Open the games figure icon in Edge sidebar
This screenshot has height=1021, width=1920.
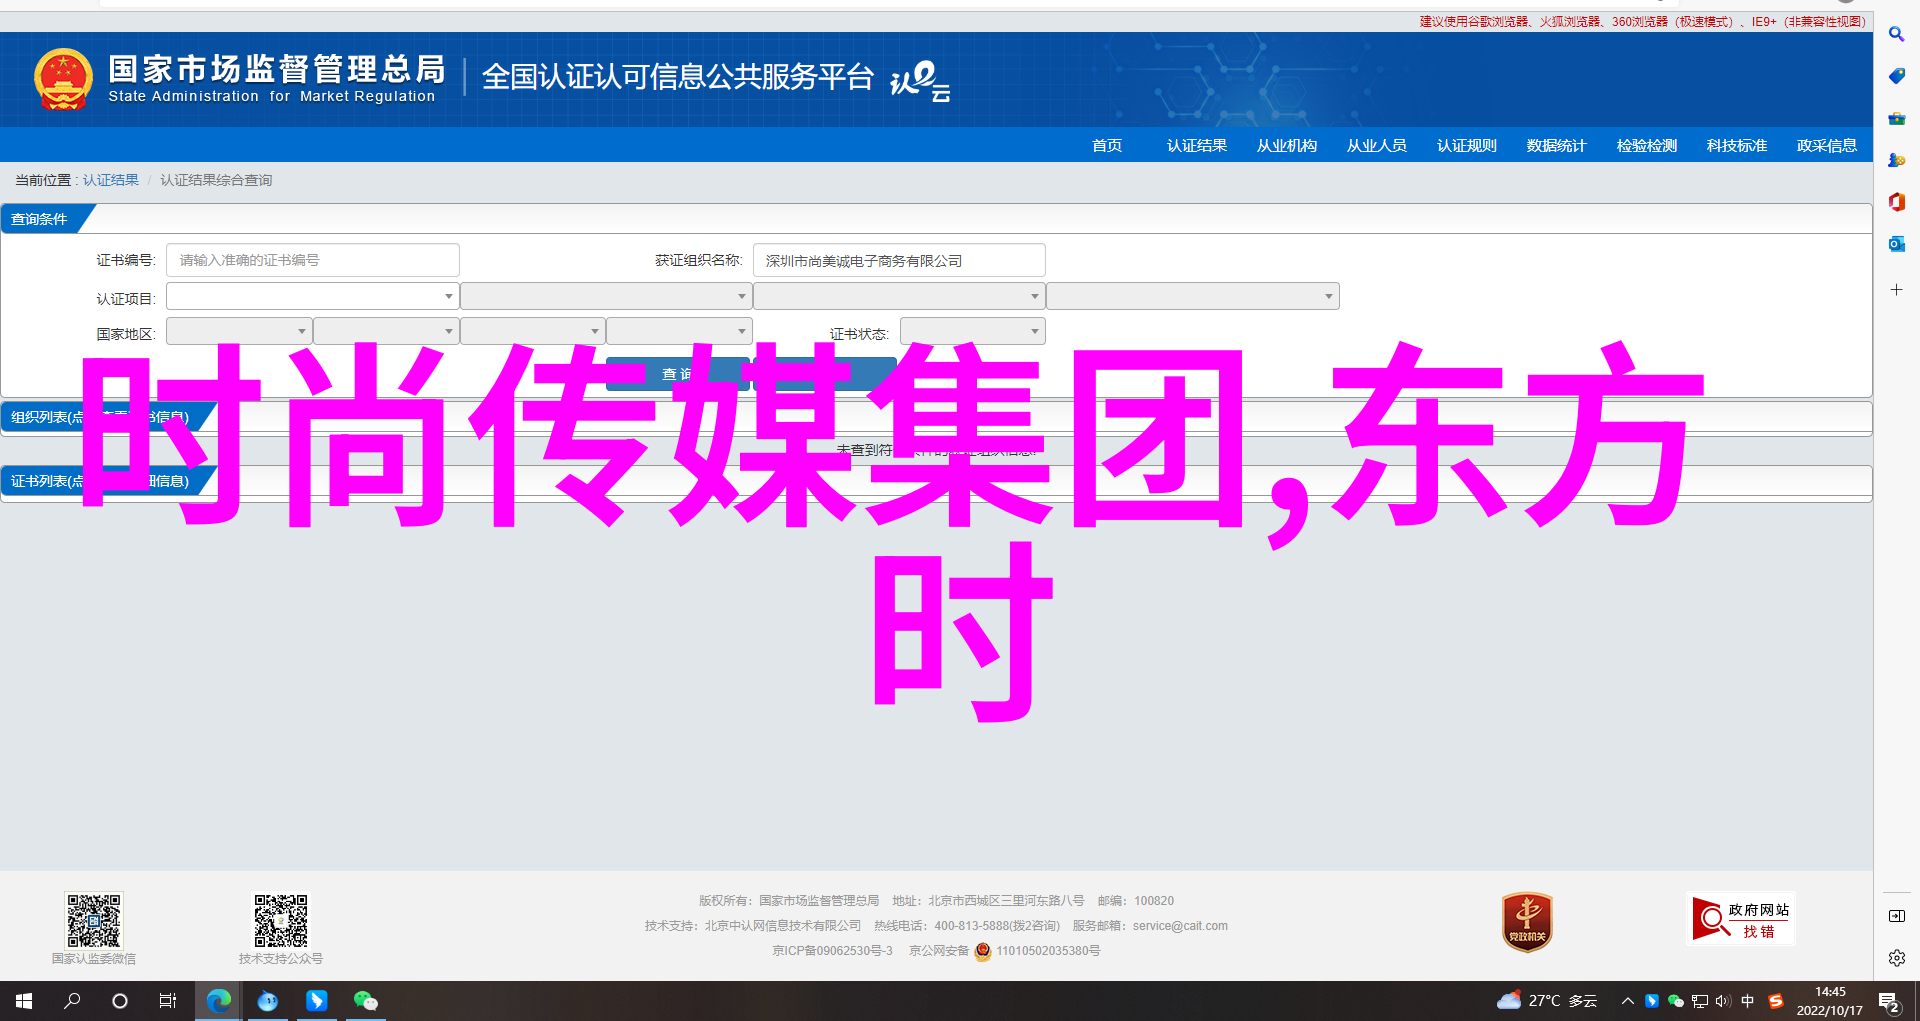1896,160
